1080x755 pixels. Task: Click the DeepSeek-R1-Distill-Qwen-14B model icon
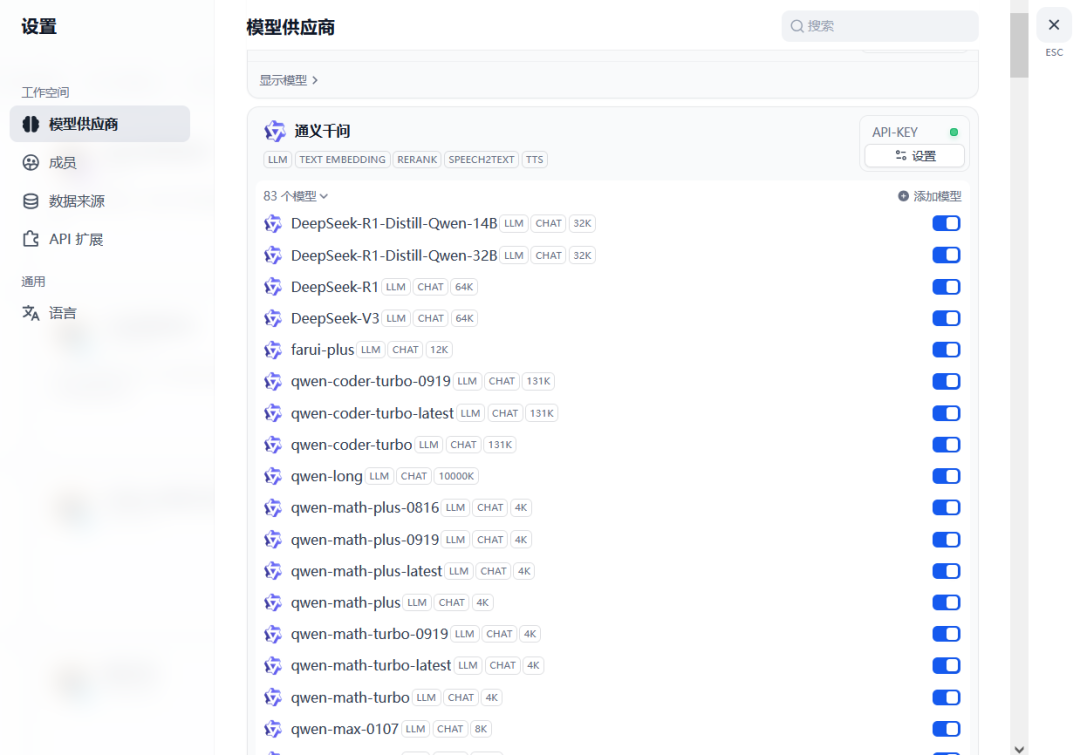pyautogui.click(x=273, y=223)
